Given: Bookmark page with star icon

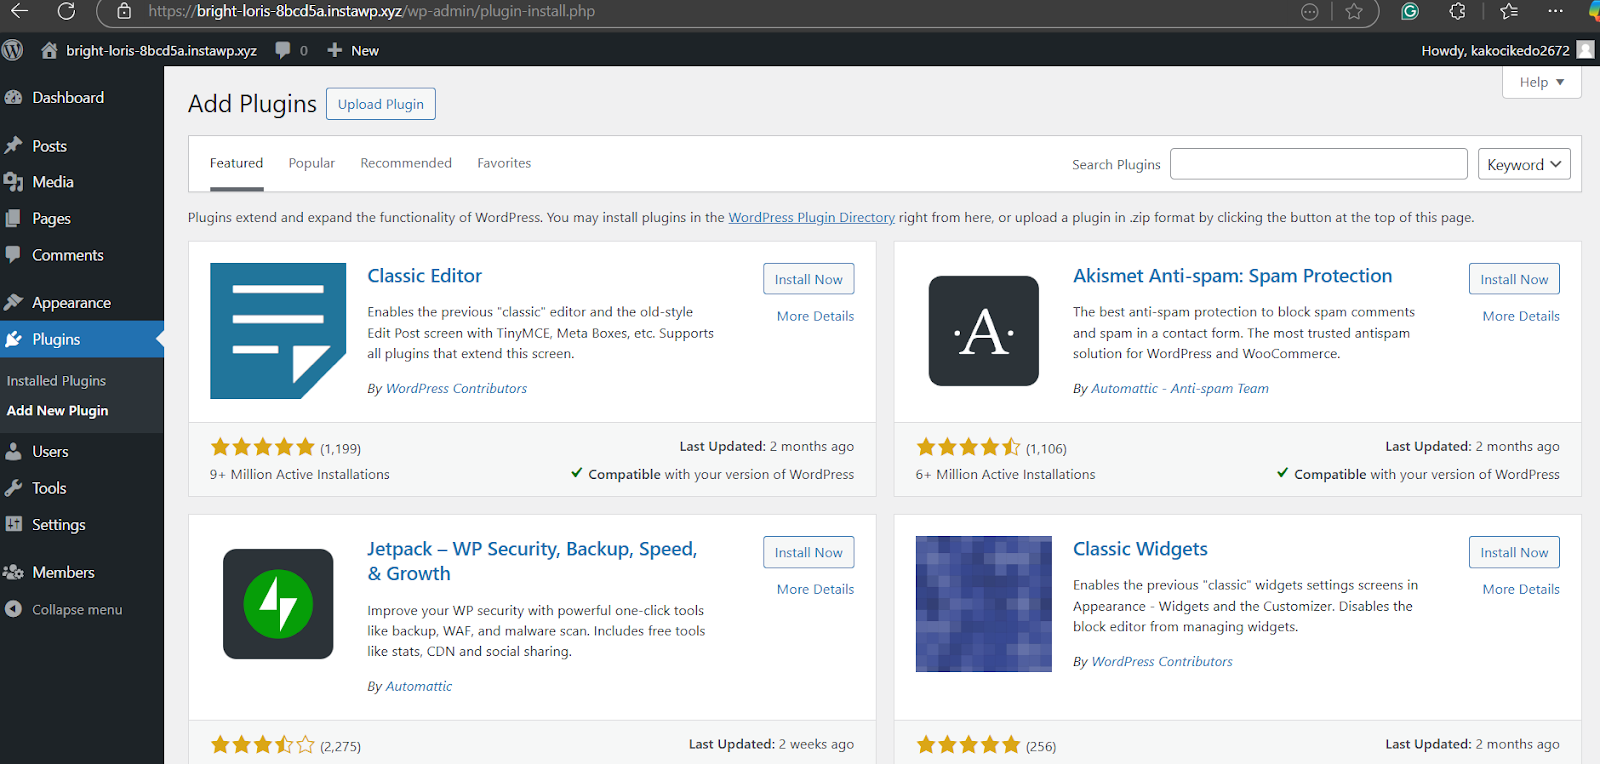Looking at the screenshot, I should tap(1354, 11).
